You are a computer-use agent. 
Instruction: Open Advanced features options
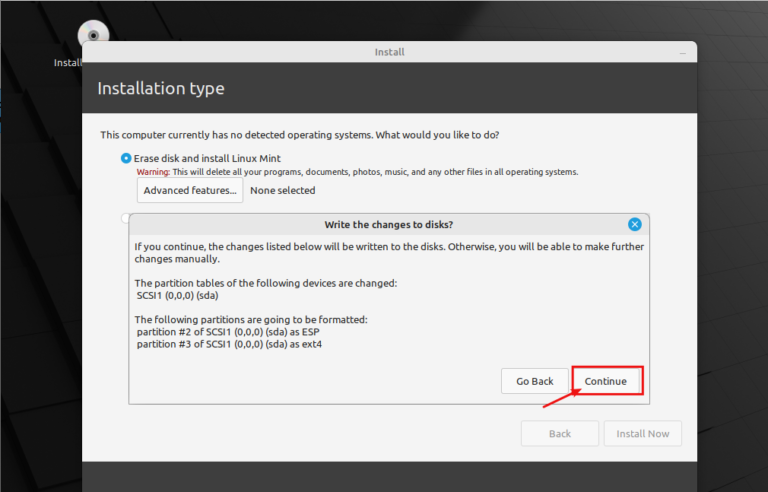[x=190, y=190]
